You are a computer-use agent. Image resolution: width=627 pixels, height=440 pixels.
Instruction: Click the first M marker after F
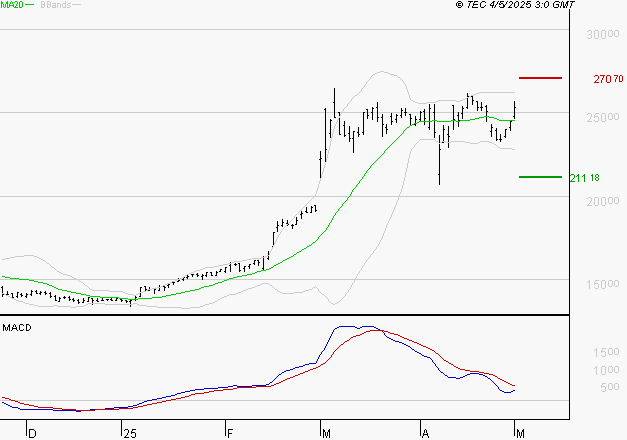point(326,434)
